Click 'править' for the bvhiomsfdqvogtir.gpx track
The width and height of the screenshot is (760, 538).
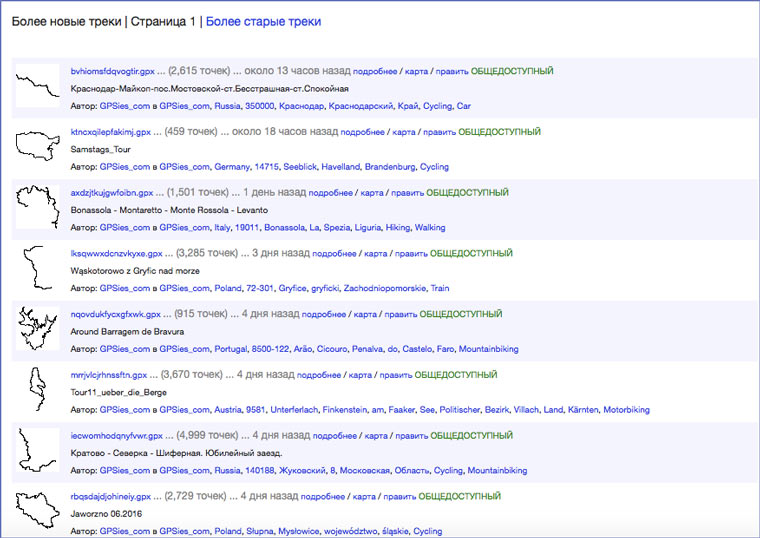(452, 72)
